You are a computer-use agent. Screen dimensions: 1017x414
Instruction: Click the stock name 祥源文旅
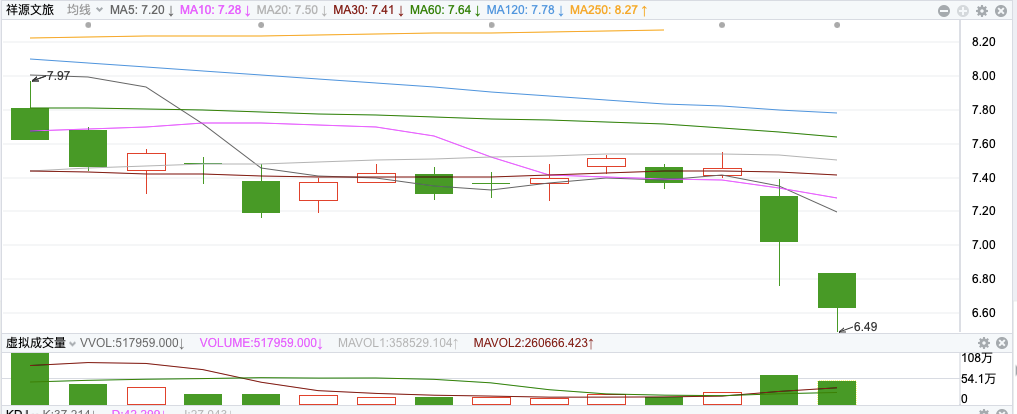click(x=30, y=10)
